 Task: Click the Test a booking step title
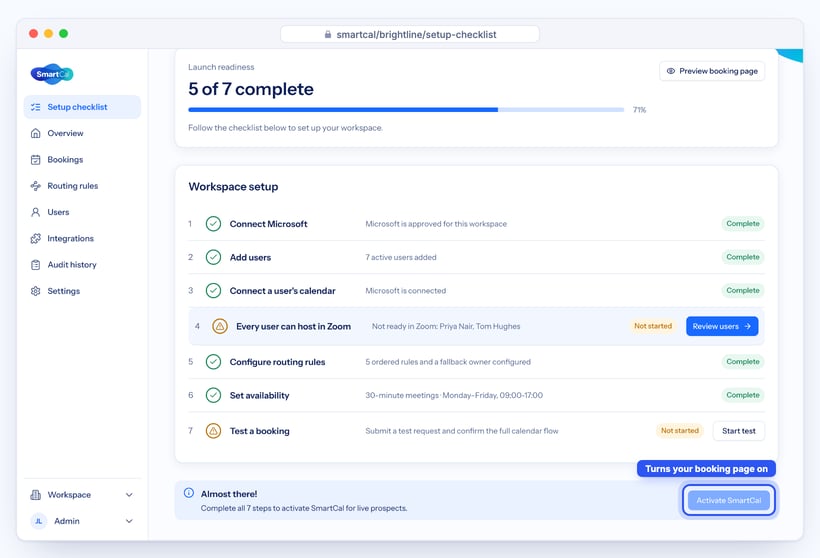[259, 431]
